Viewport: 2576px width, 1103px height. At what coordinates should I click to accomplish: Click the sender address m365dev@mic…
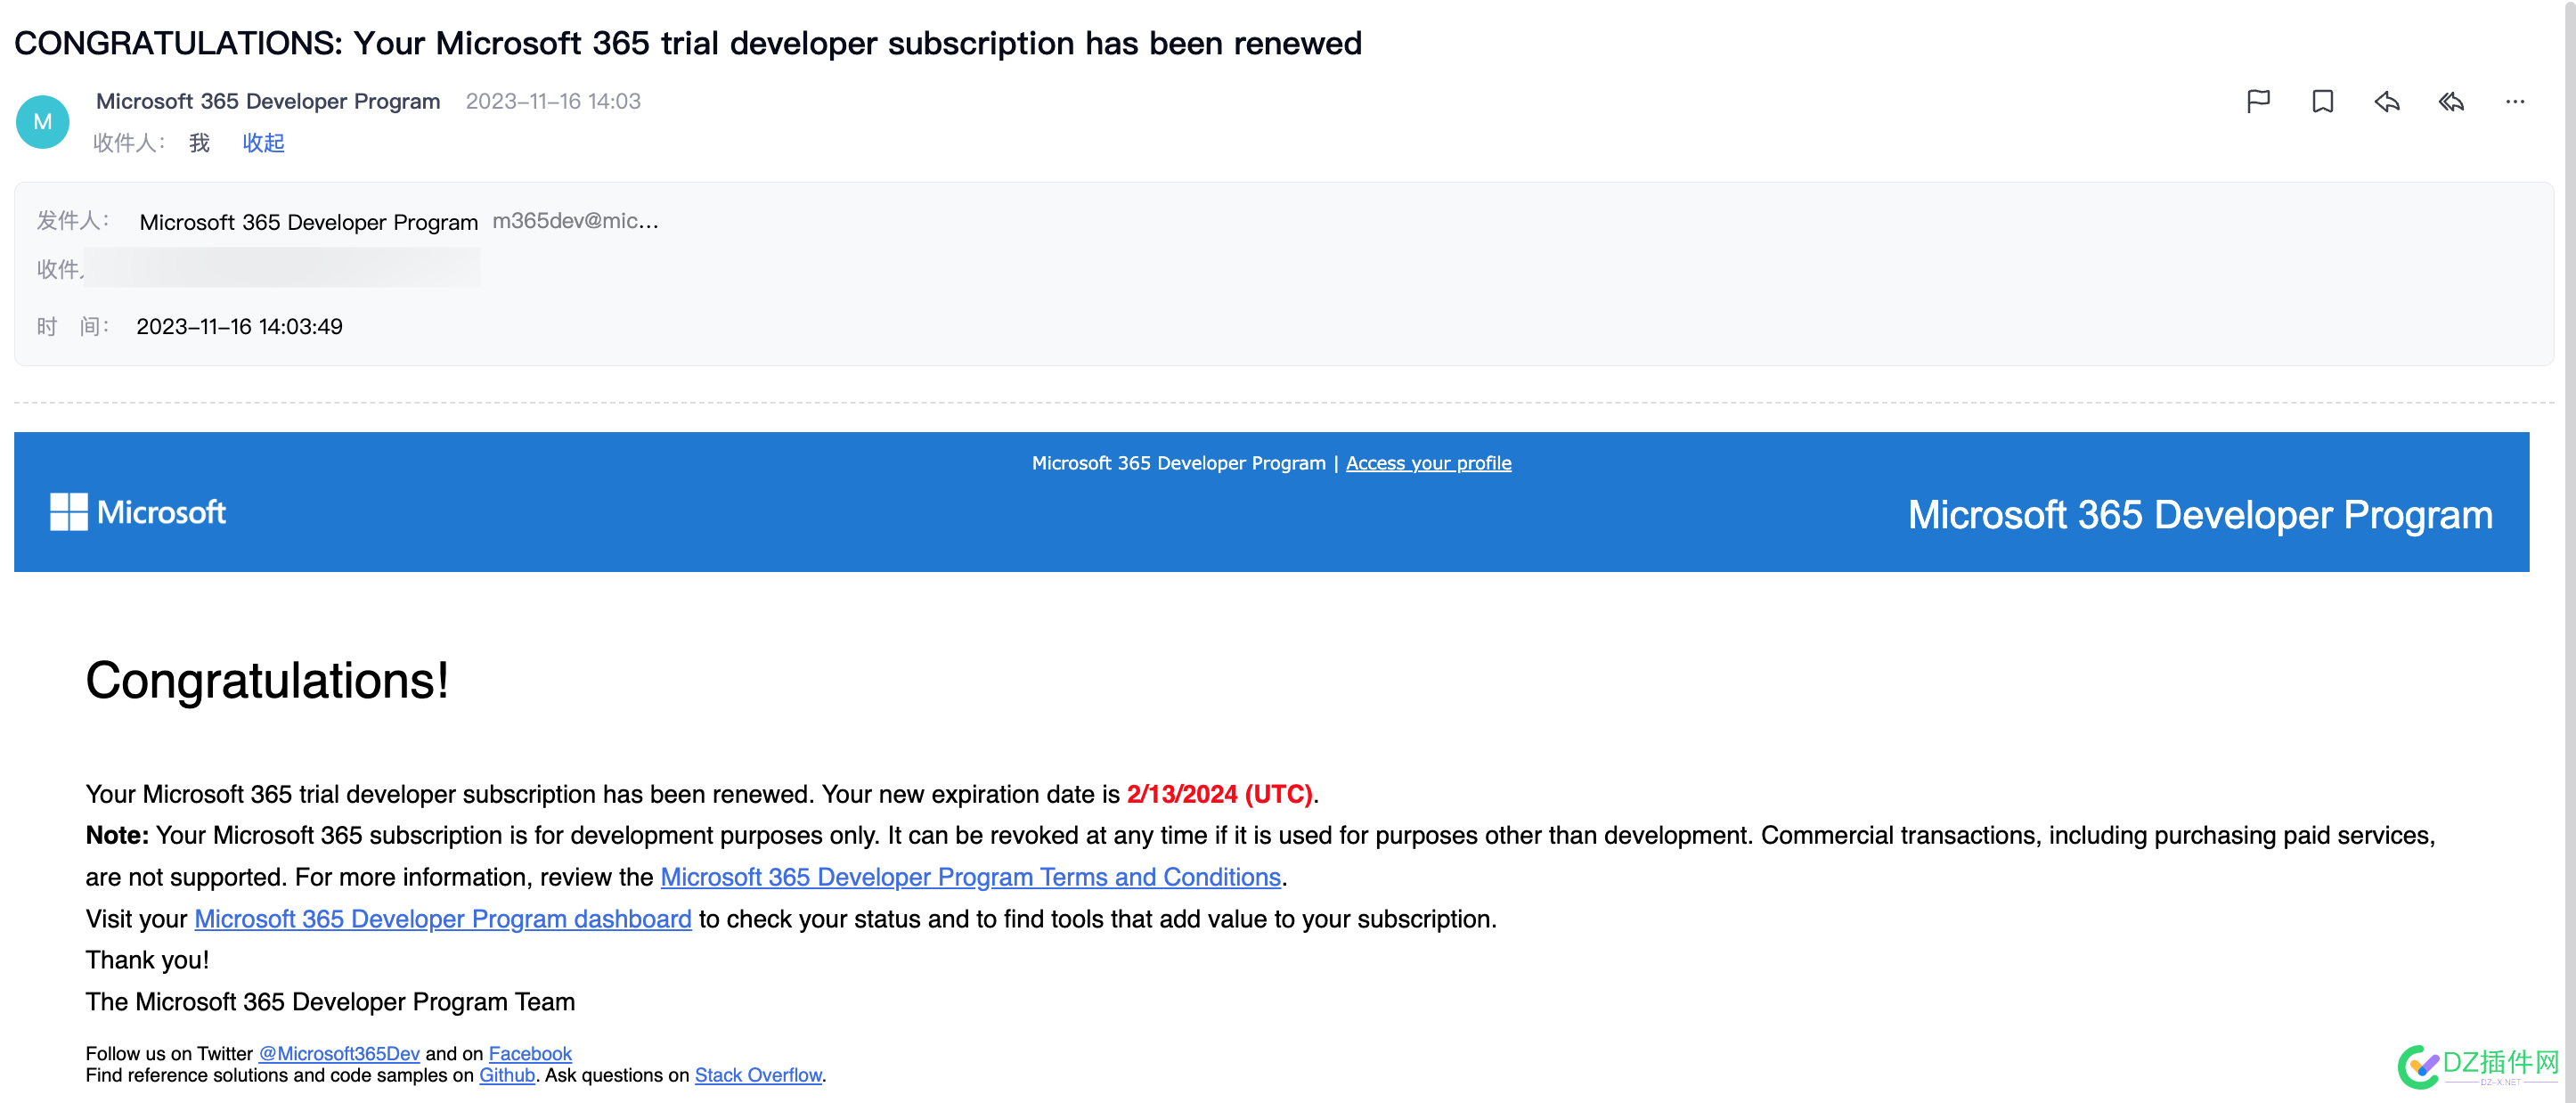click(575, 221)
